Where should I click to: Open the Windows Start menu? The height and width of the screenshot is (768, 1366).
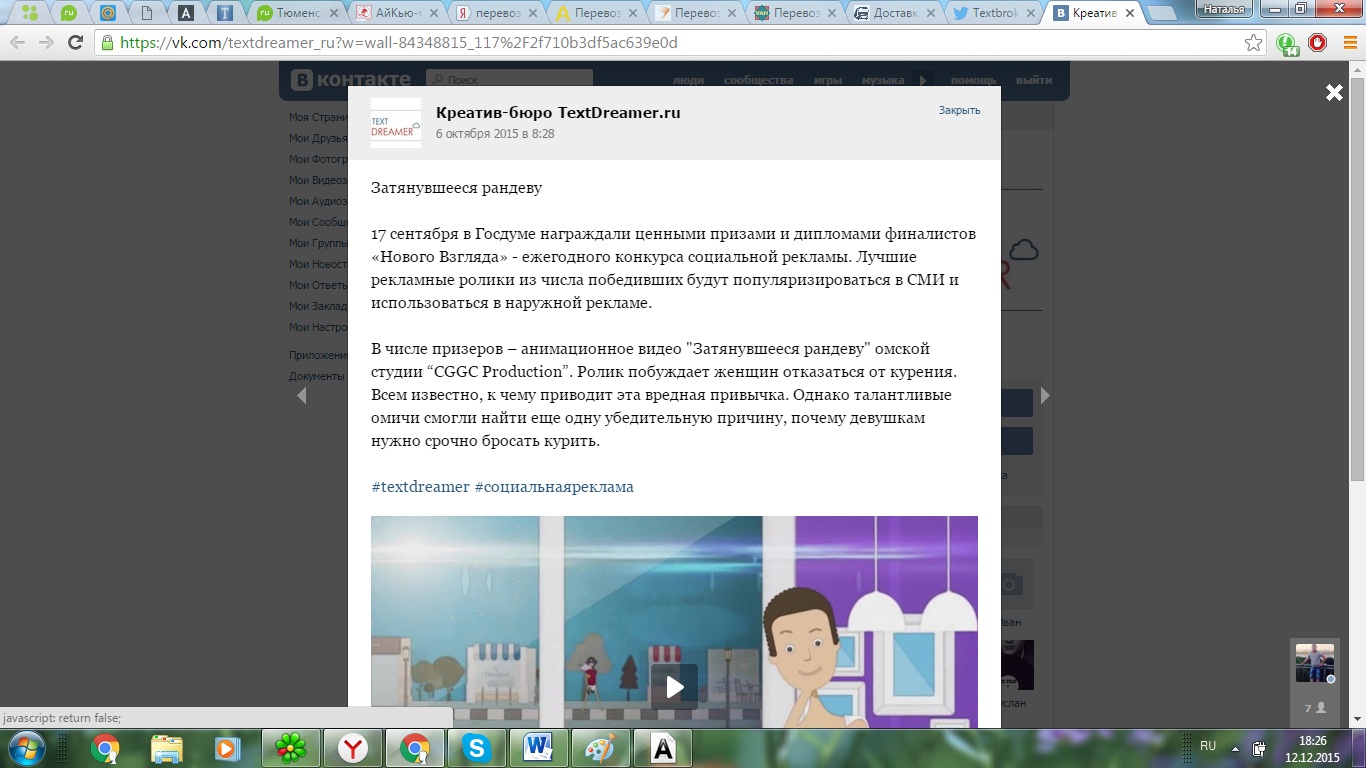[x=26, y=747]
